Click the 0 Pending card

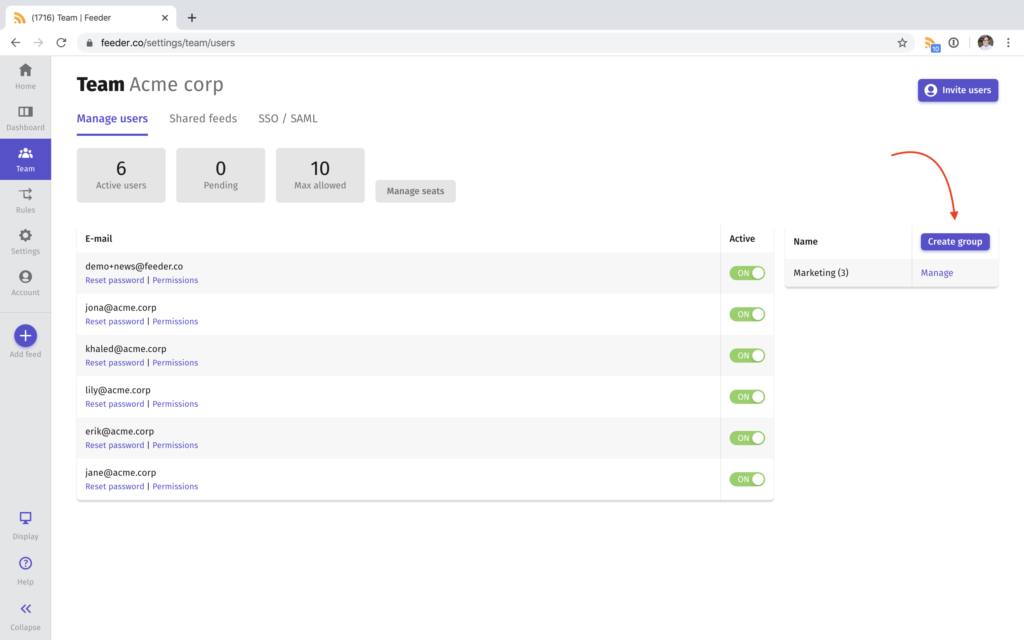[x=221, y=175]
